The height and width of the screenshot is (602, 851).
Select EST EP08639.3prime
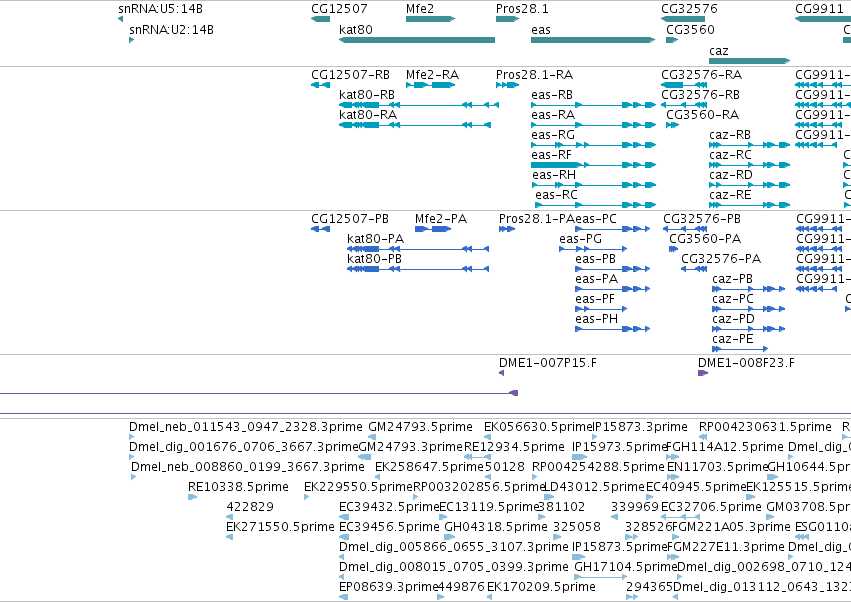389,587
